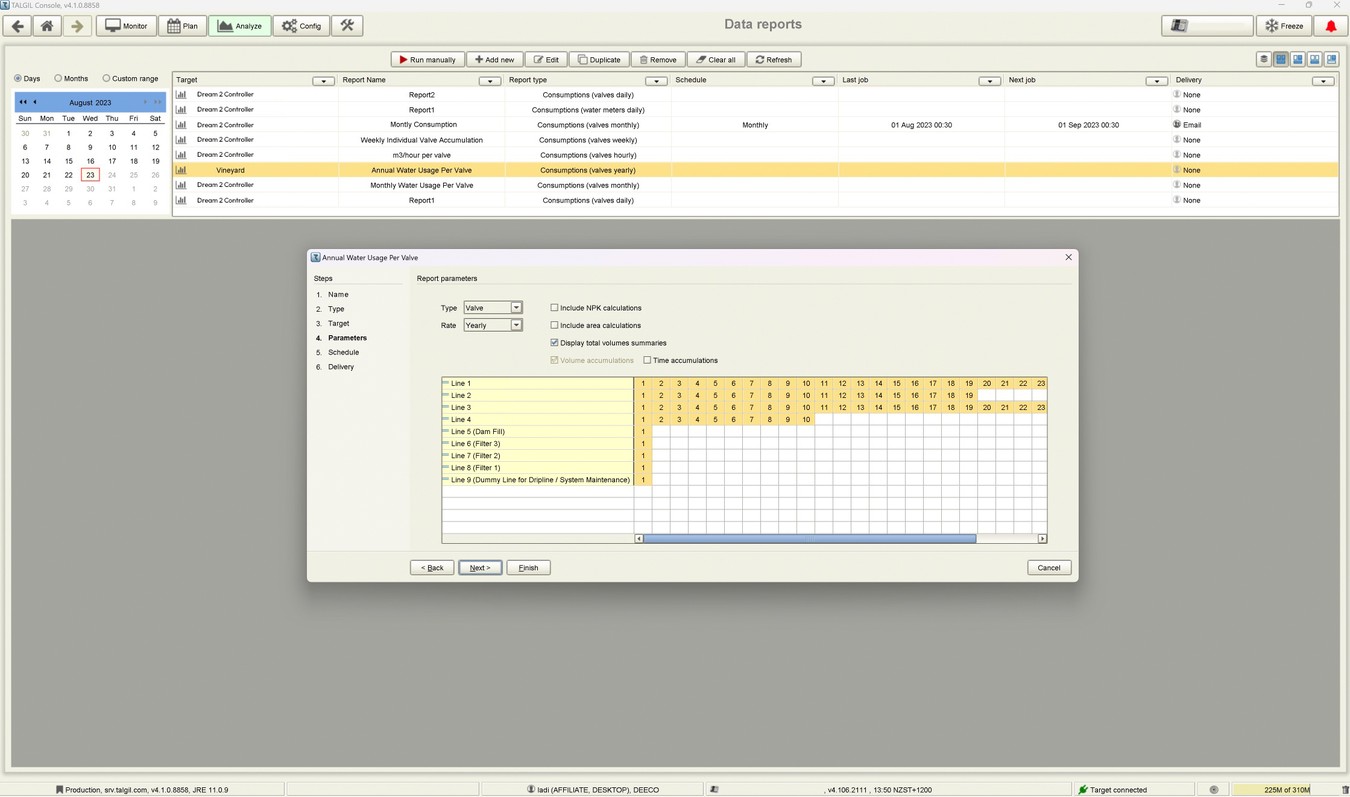
Task: Open the Schedule column filter dropdown
Action: [x=823, y=81]
